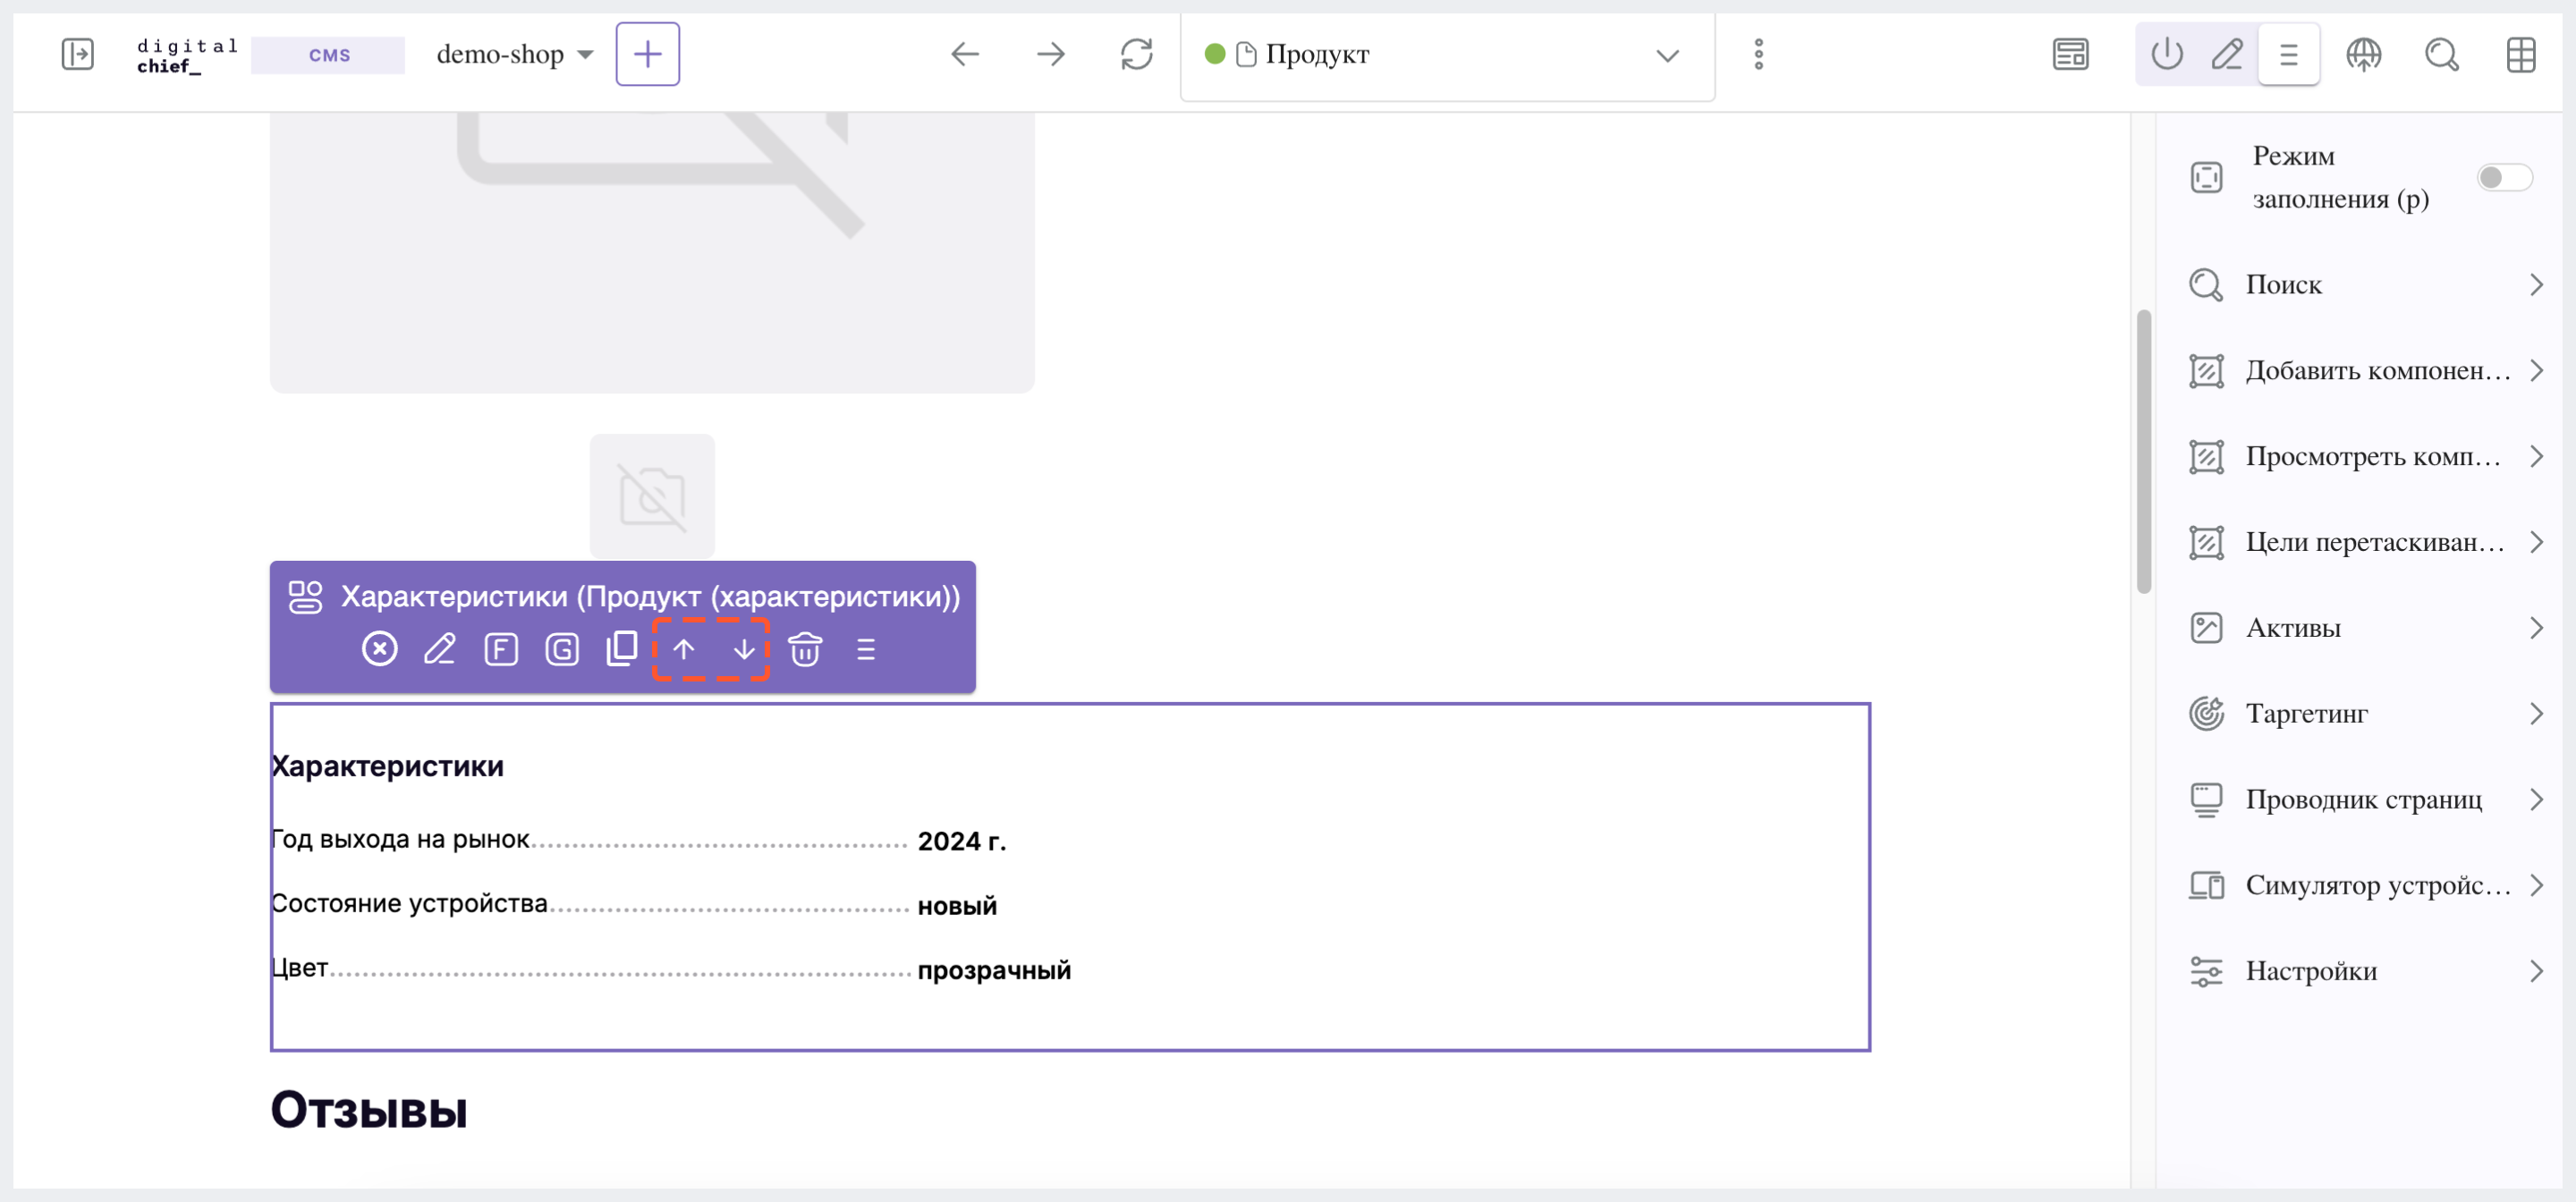2576x1202 pixels.
Task: Open Симулятор устройс… item
Action: pyautogui.click(x=2364, y=885)
